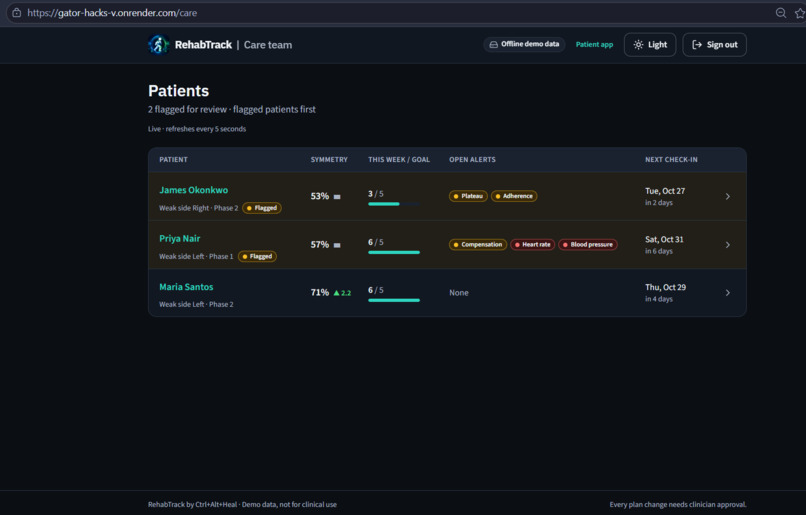Viewport: 806px width, 515px height.
Task: Click Flagged badge for Priya Nair
Action: pyautogui.click(x=258, y=256)
